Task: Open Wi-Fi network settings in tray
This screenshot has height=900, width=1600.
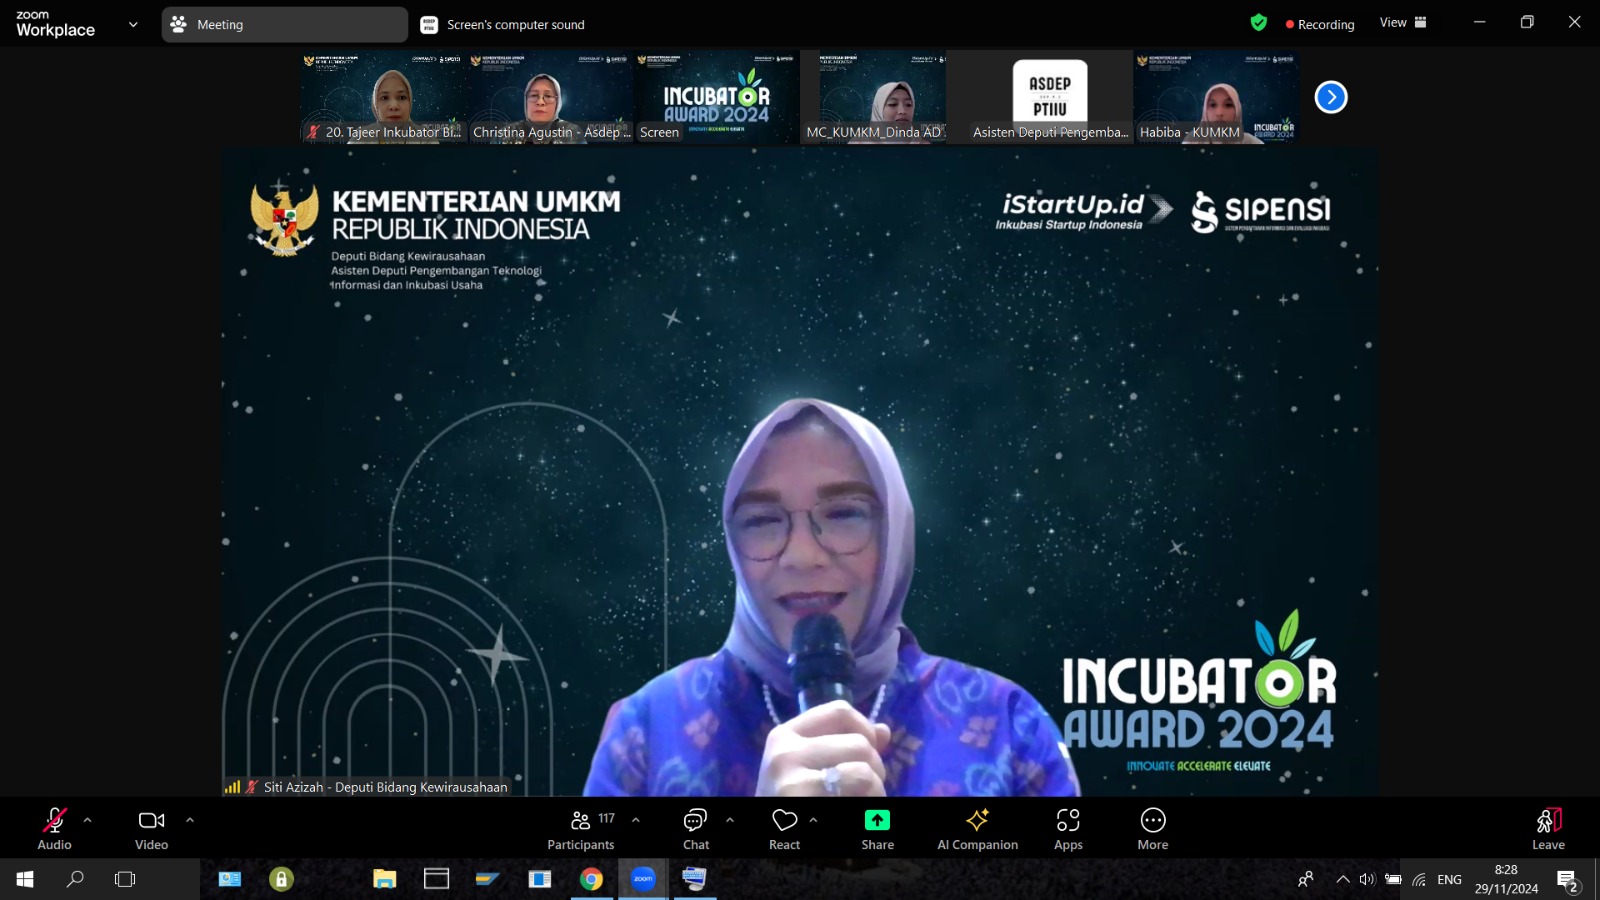Action: pos(1419,879)
